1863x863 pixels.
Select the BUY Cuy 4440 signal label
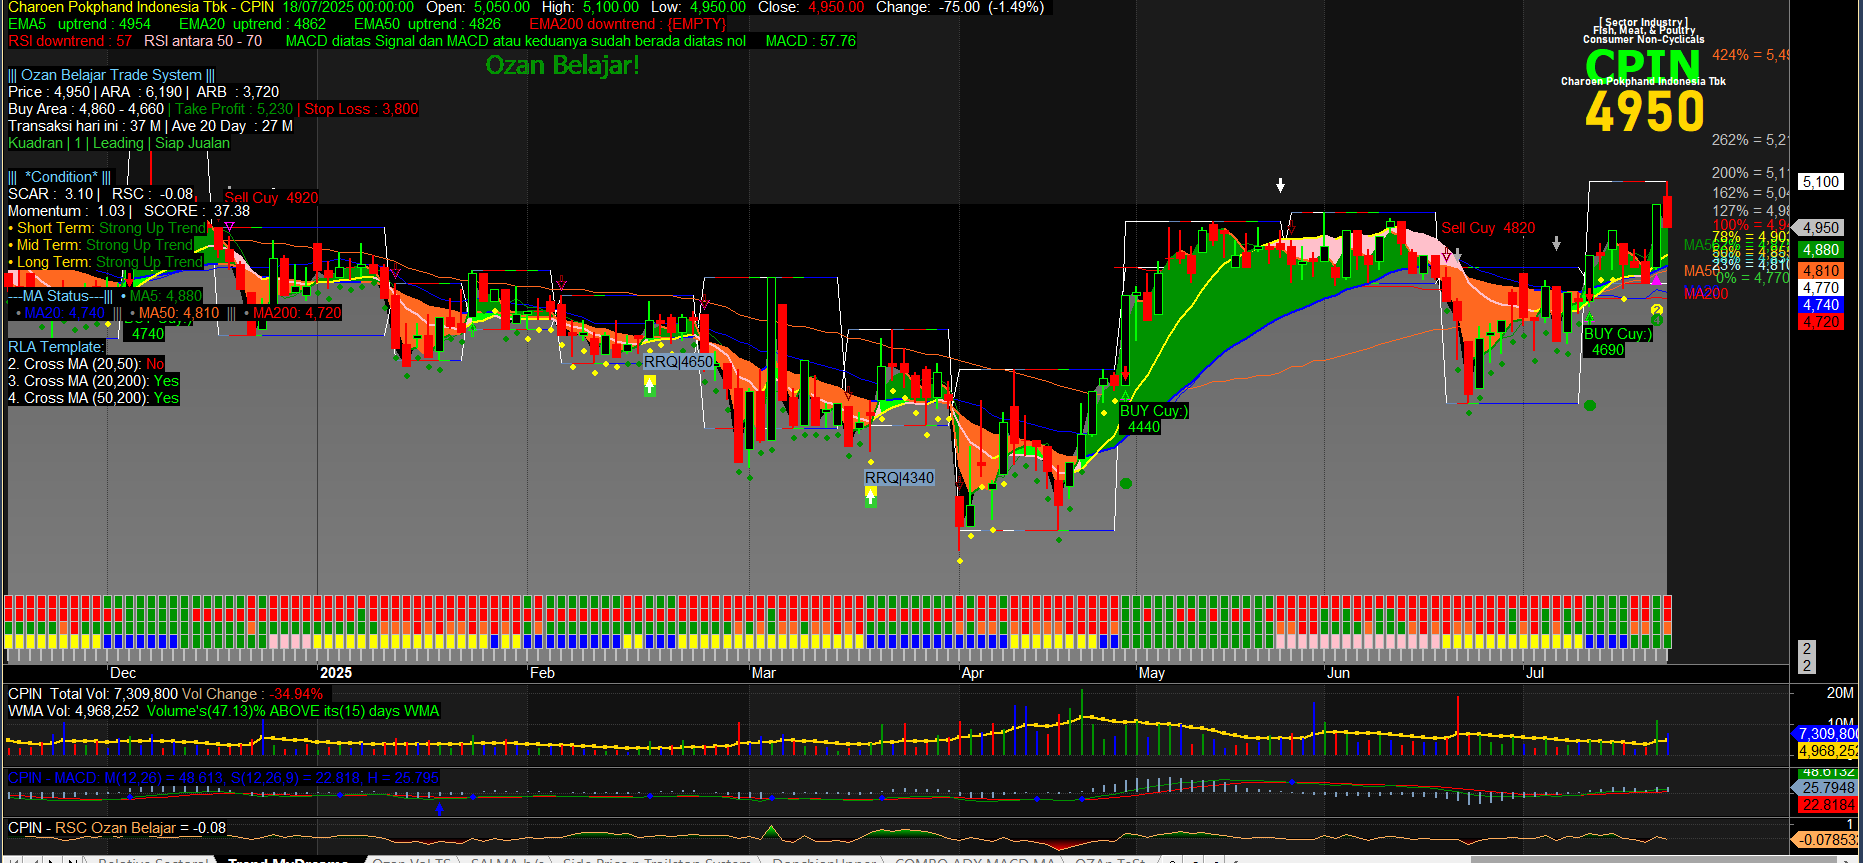1153,418
